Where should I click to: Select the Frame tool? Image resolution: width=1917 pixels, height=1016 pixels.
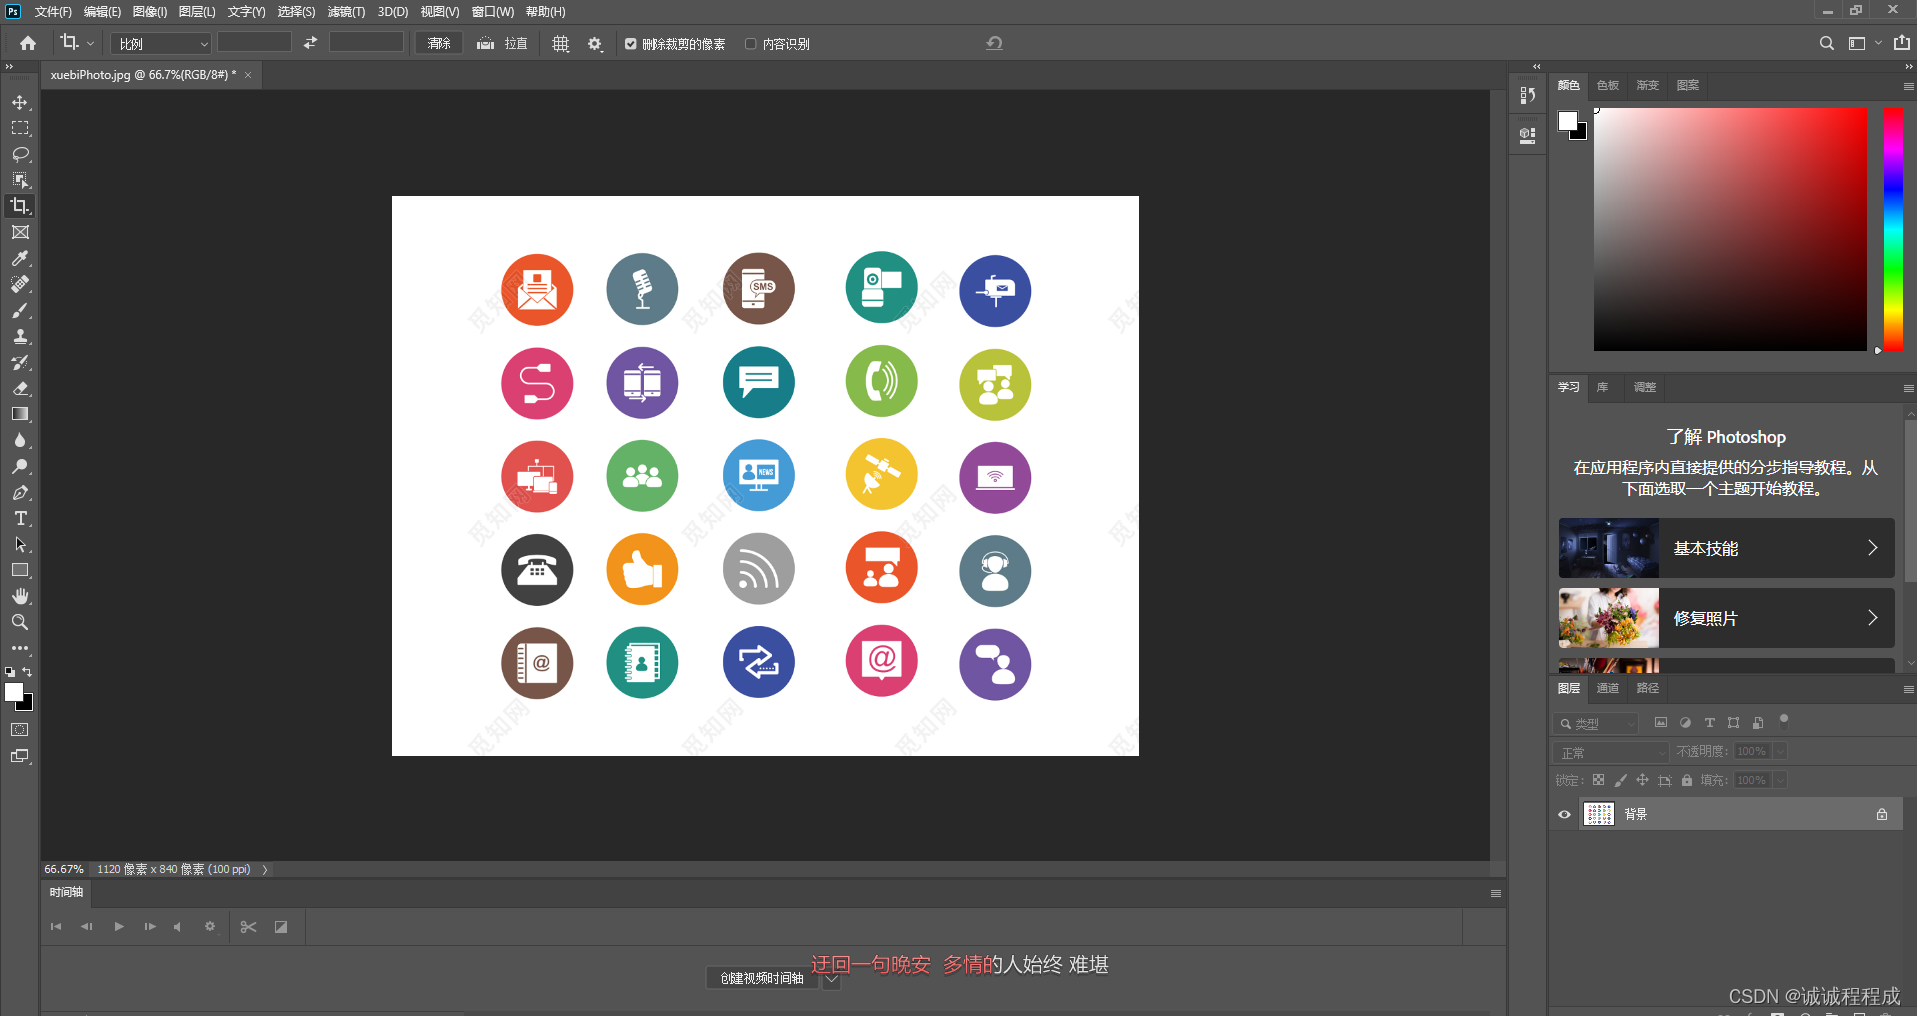[x=20, y=232]
